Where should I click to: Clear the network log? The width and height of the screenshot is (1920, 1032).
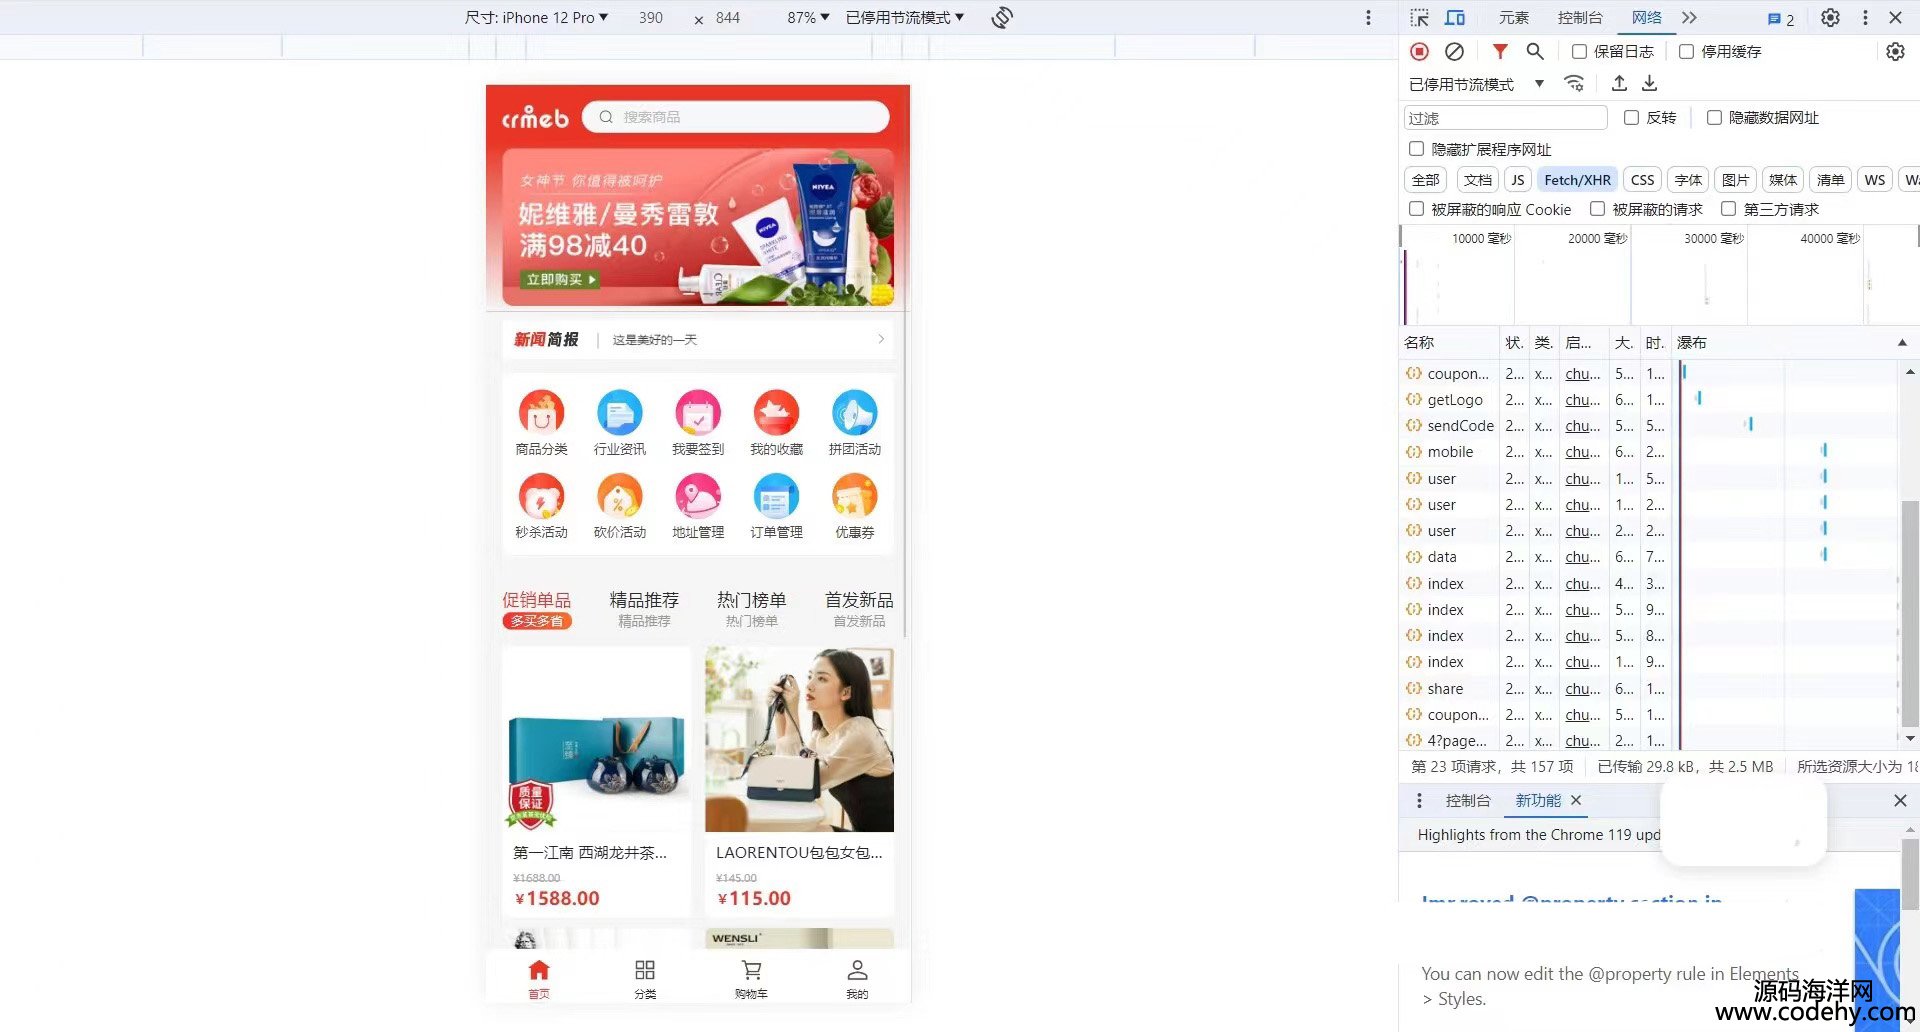(1454, 51)
